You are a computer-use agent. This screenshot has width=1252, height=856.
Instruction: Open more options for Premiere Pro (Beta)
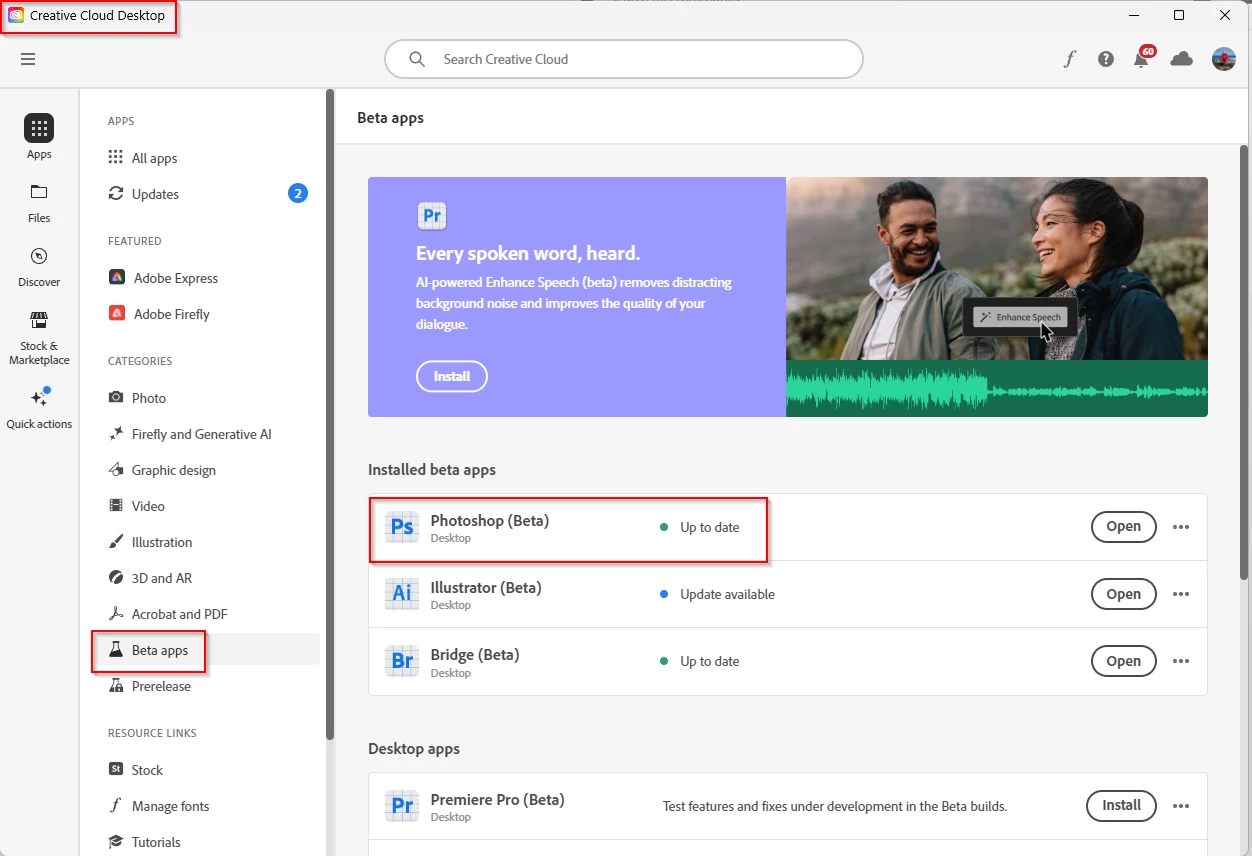click(1181, 806)
